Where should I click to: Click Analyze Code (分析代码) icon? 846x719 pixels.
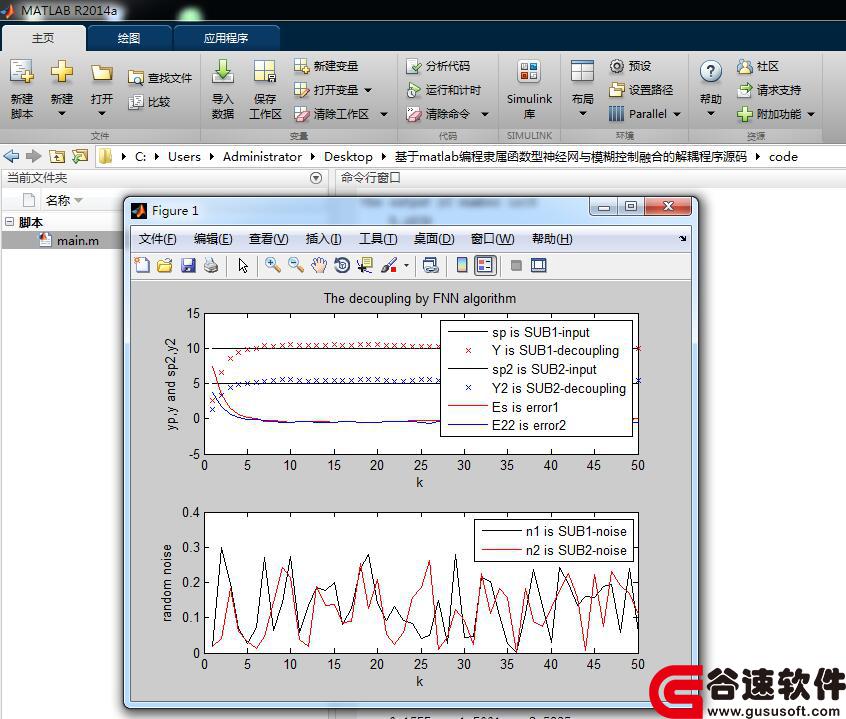click(x=413, y=66)
